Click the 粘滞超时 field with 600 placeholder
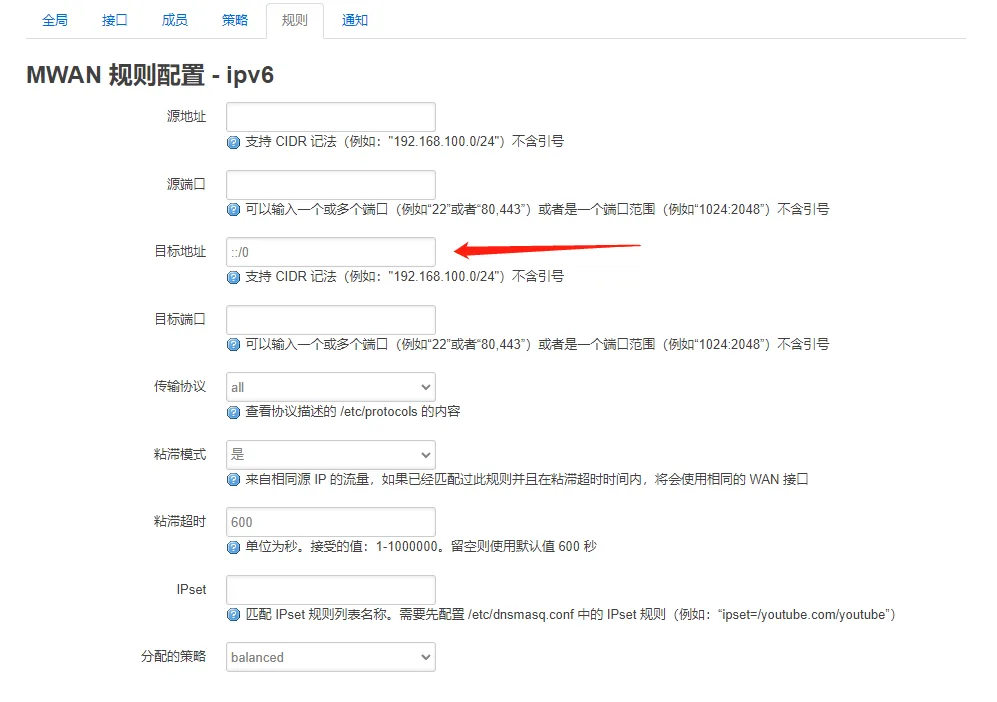This screenshot has width=997, height=702. point(331,521)
